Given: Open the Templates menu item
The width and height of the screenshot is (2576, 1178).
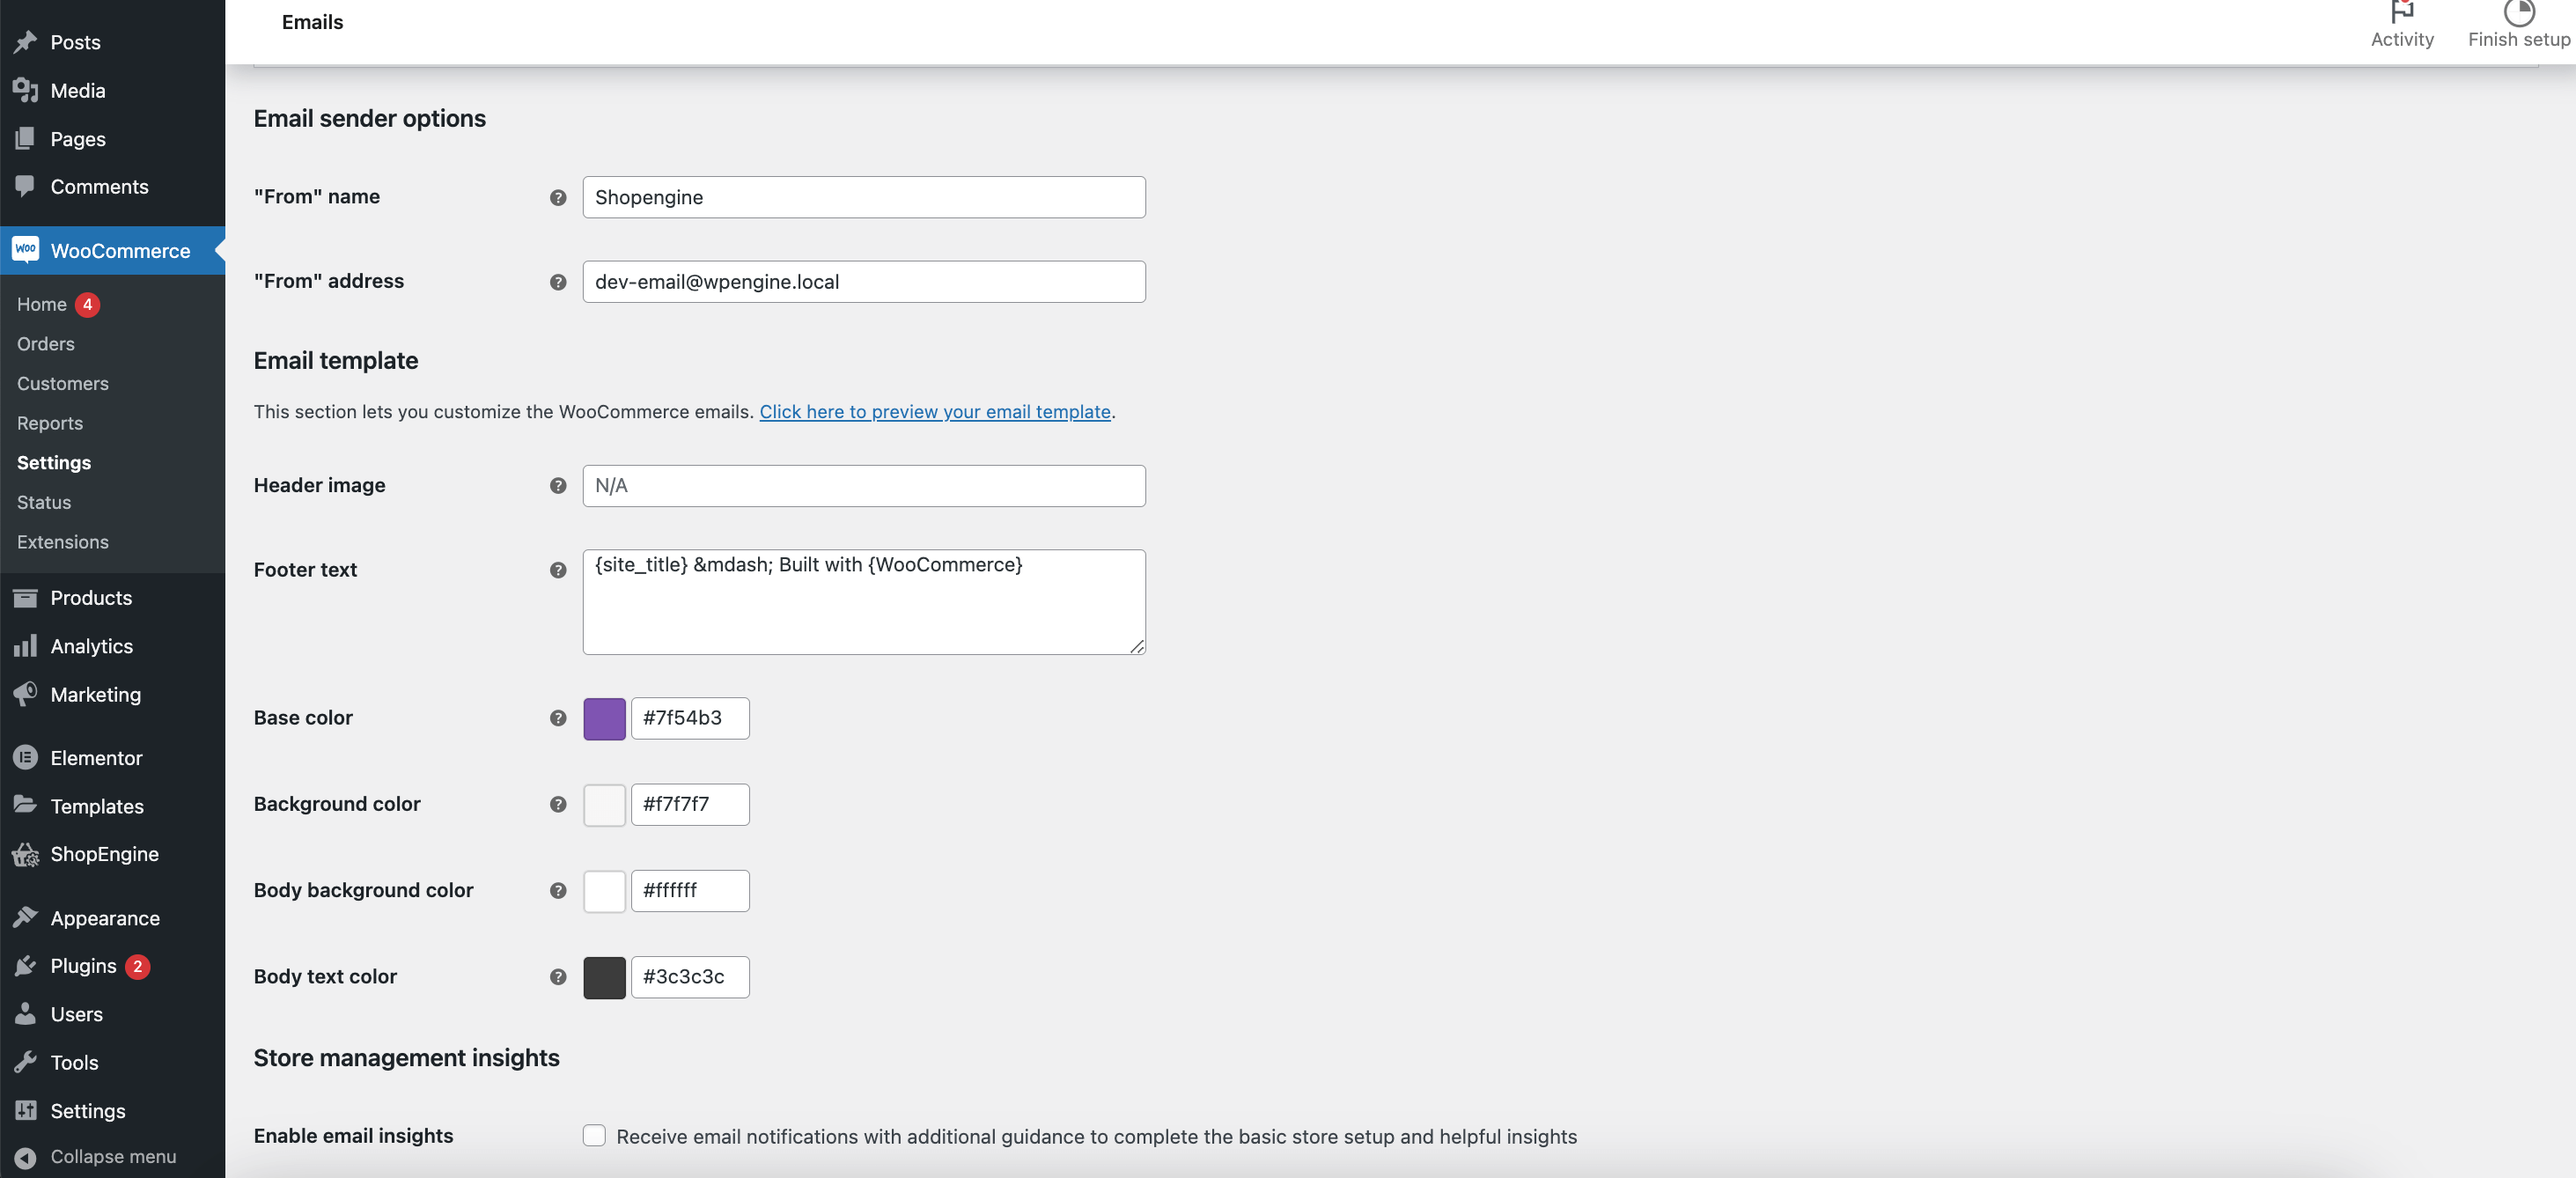Looking at the screenshot, I should point(97,805).
